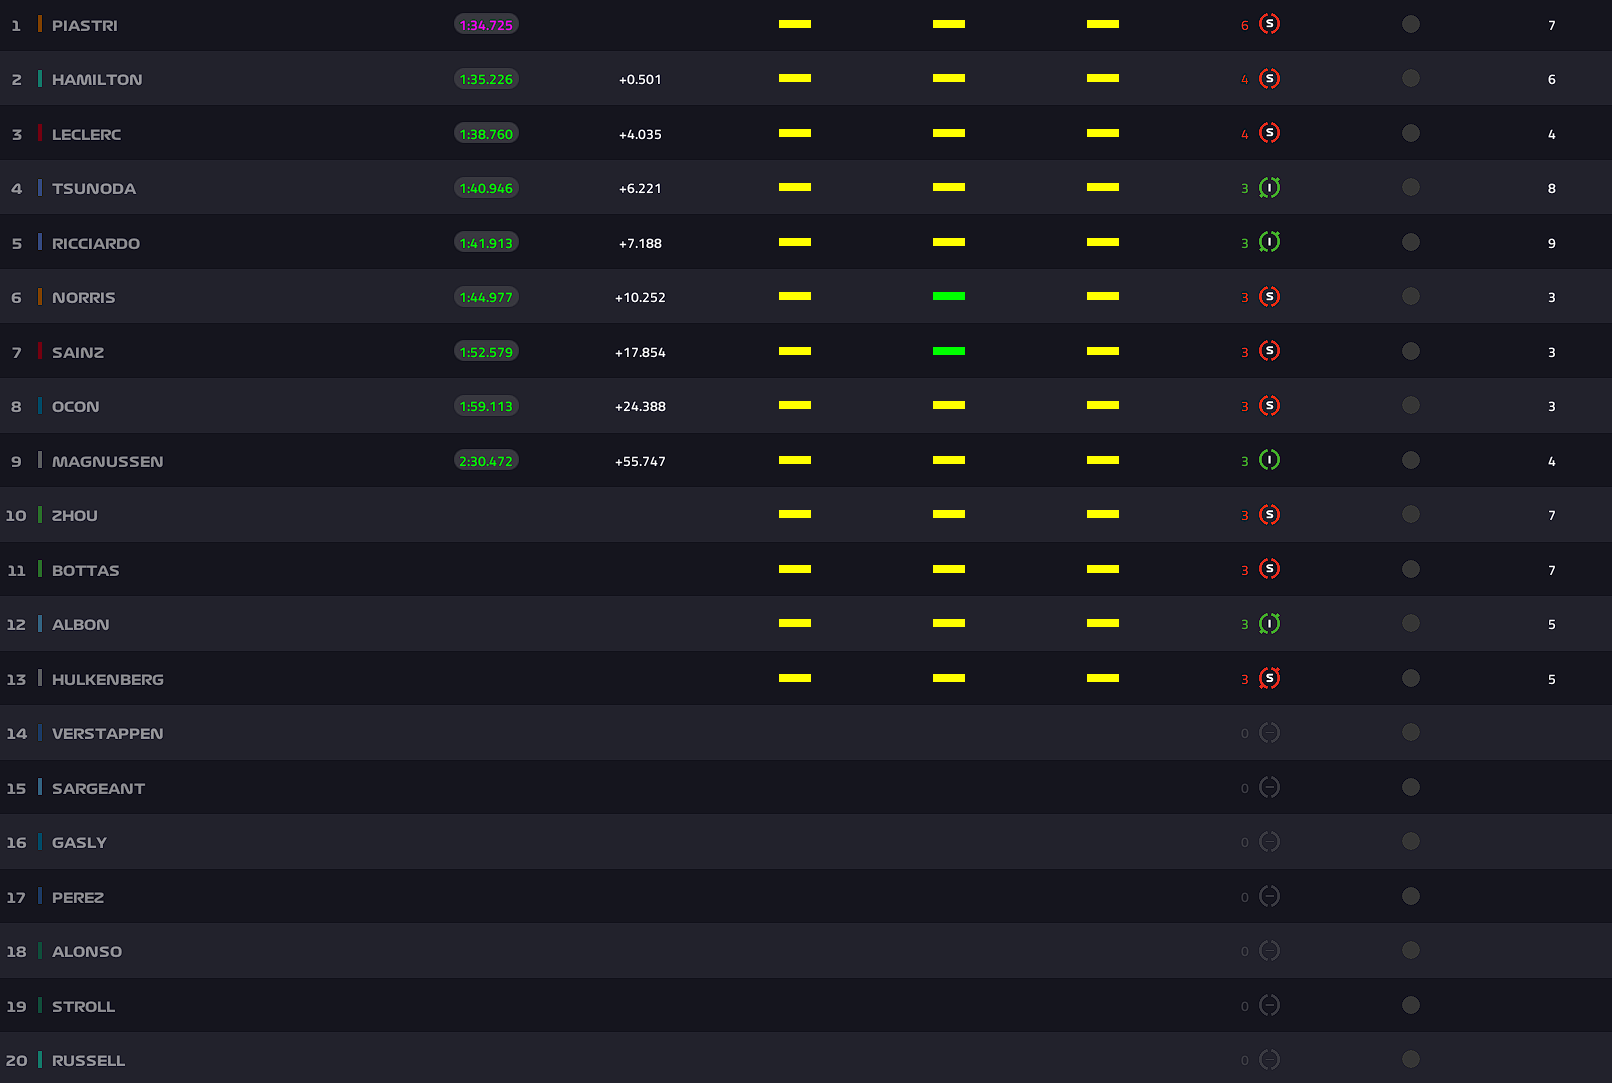Click Magnussen's gap +55.747
1612x1083 pixels.
640,461
